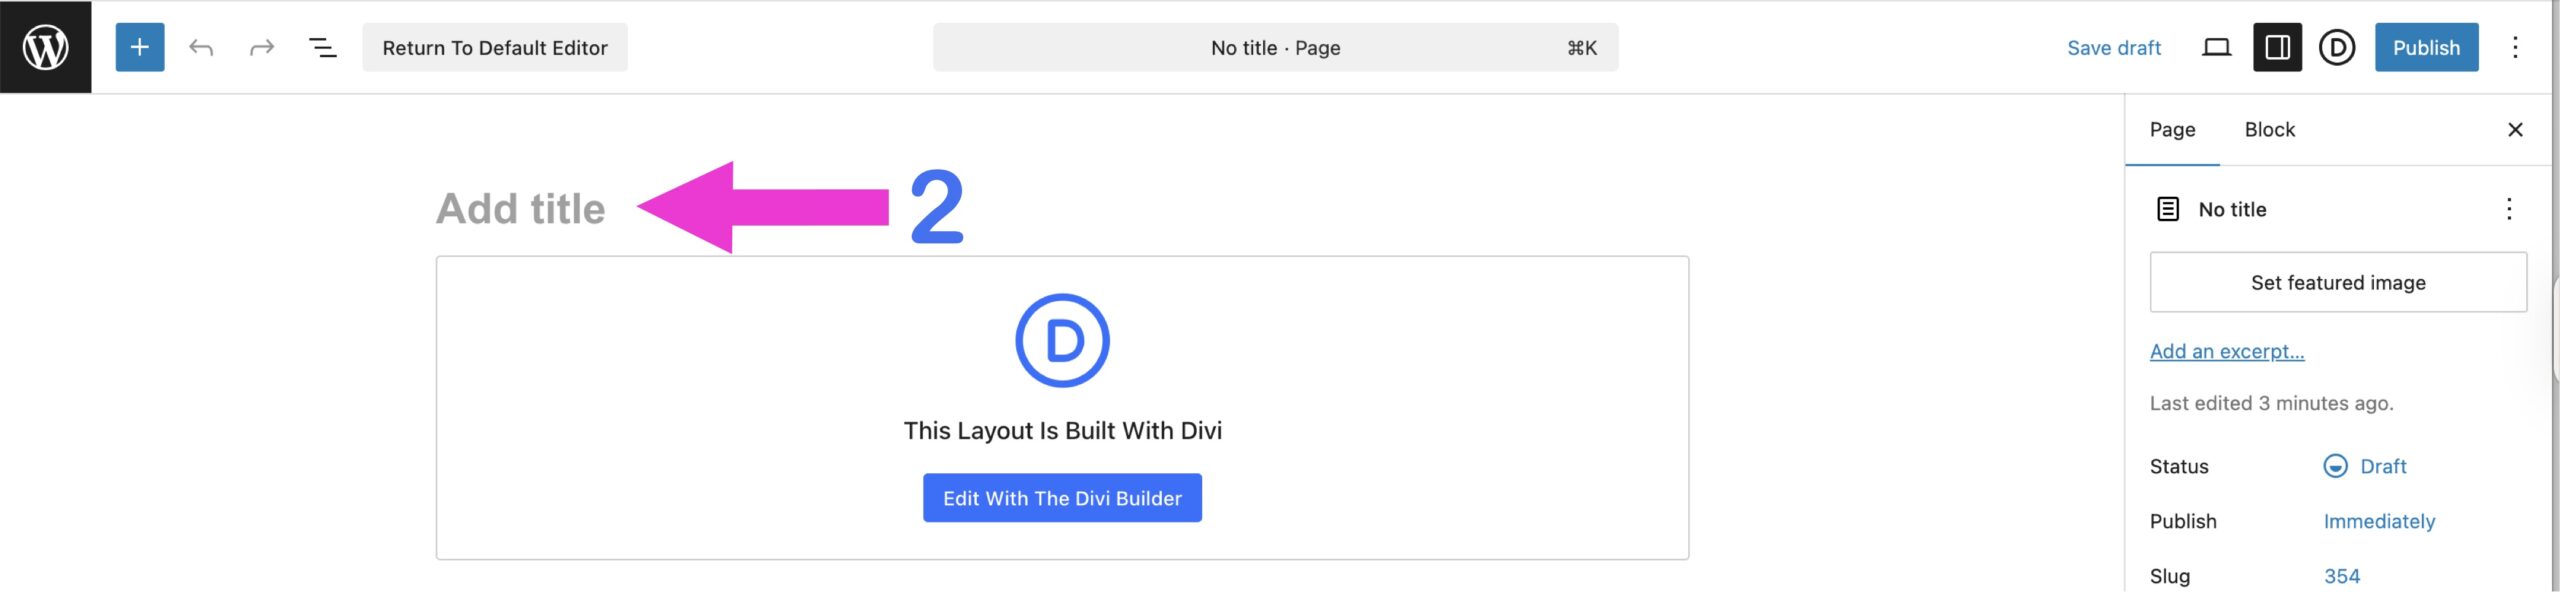Close the settings sidebar
Viewport: 2560px width, 592px height.
click(x=2515, y=130)
